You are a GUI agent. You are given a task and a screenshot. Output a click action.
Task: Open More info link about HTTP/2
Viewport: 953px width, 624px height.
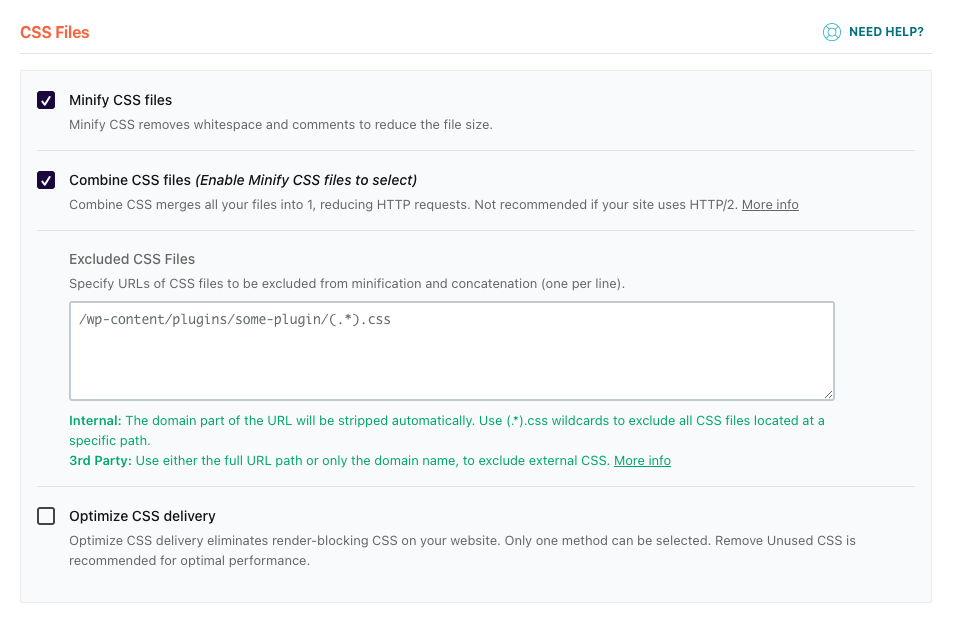tap(770, 205)
